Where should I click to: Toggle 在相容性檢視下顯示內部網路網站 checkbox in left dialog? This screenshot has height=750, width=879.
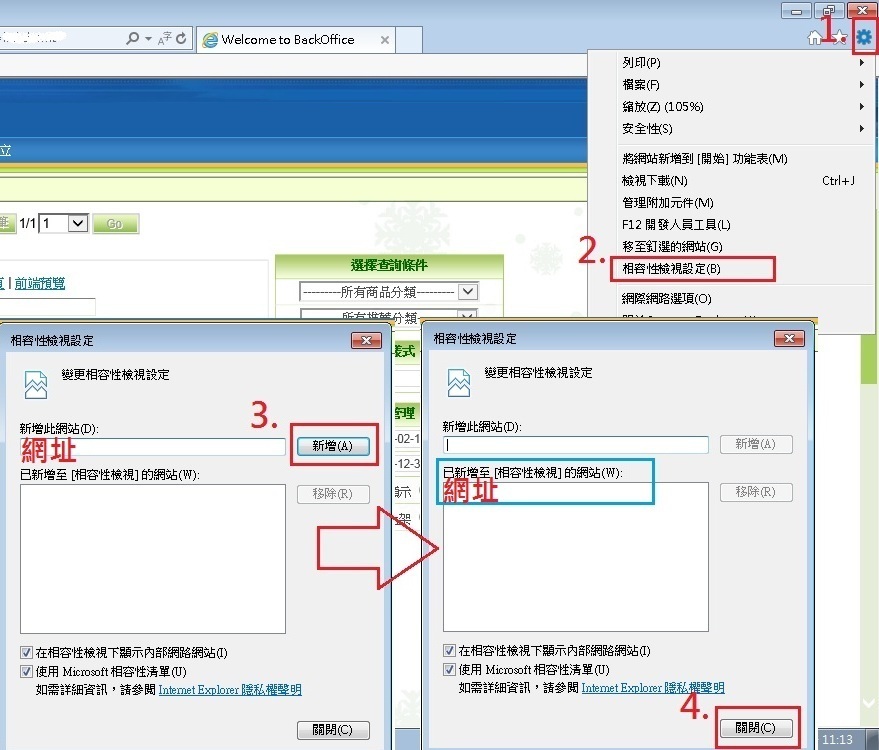(26, 653)
